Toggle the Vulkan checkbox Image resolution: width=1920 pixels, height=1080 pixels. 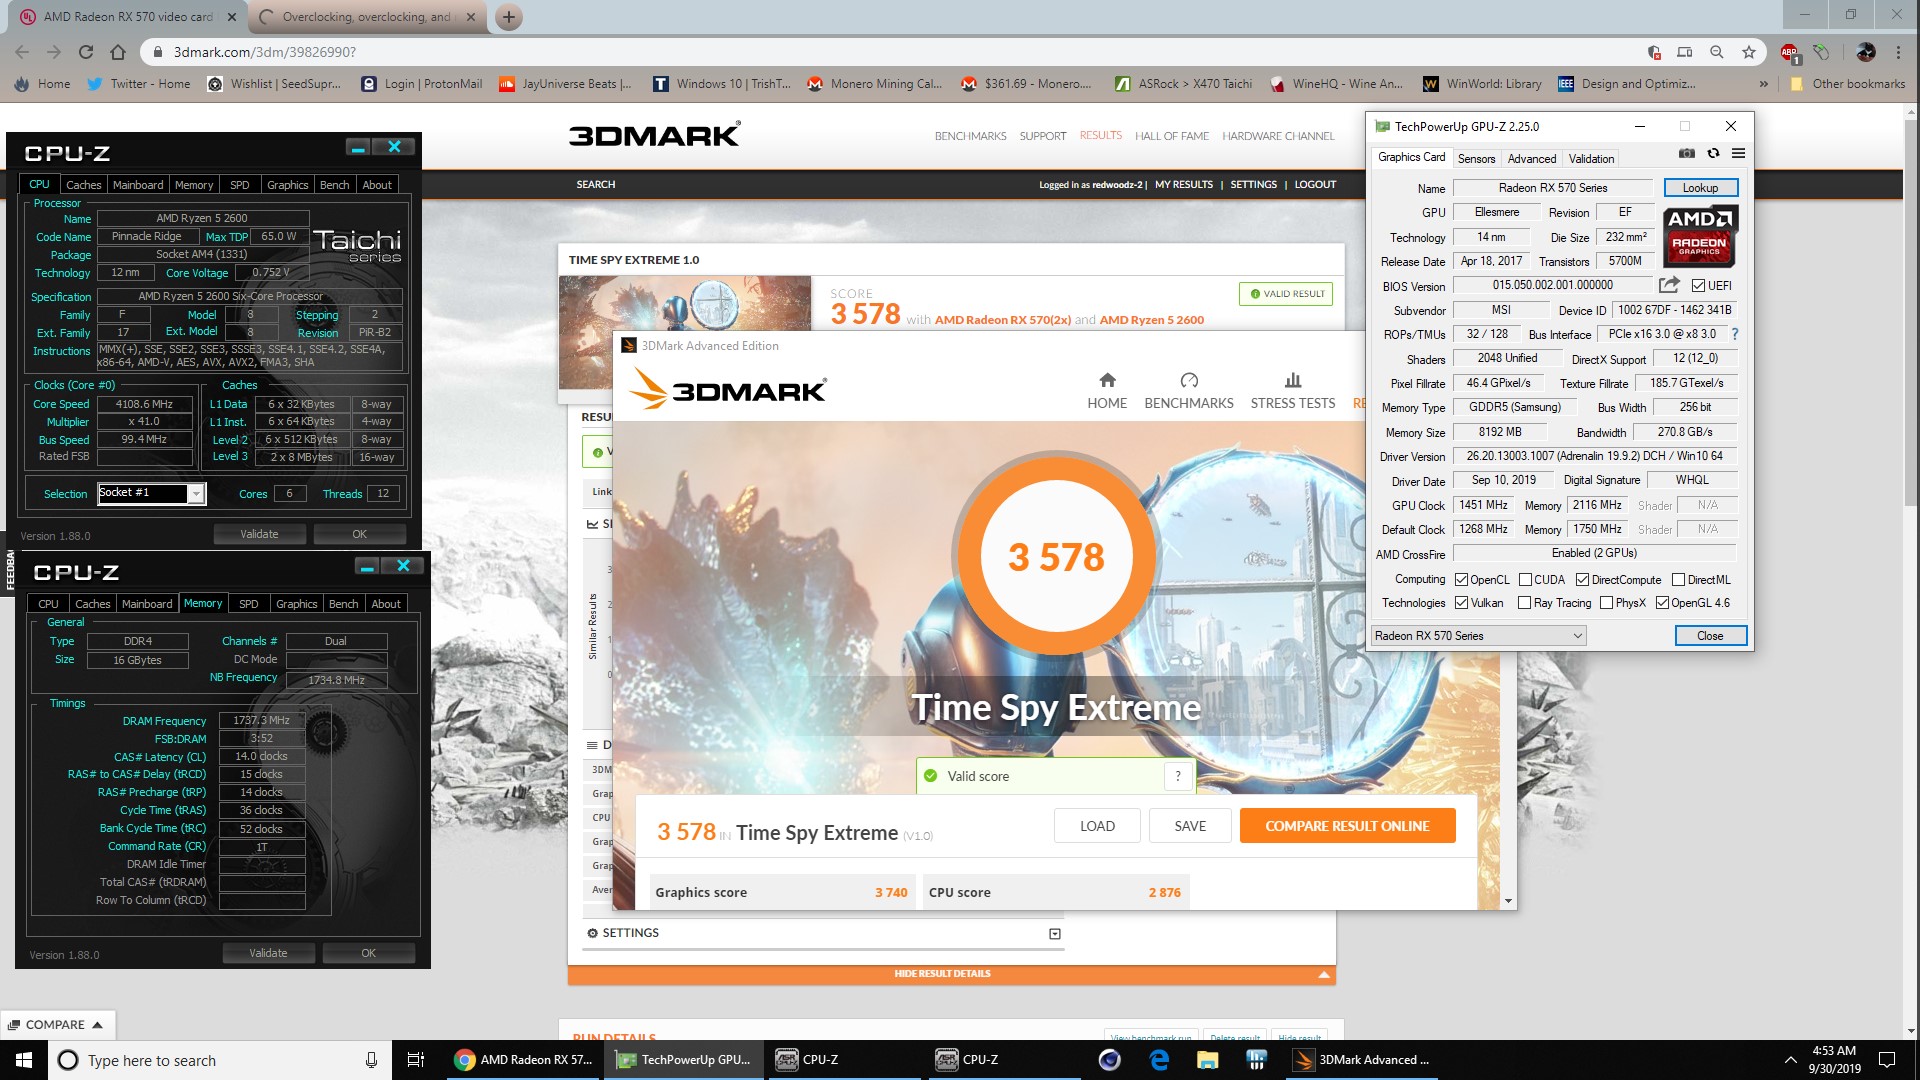1461,603
